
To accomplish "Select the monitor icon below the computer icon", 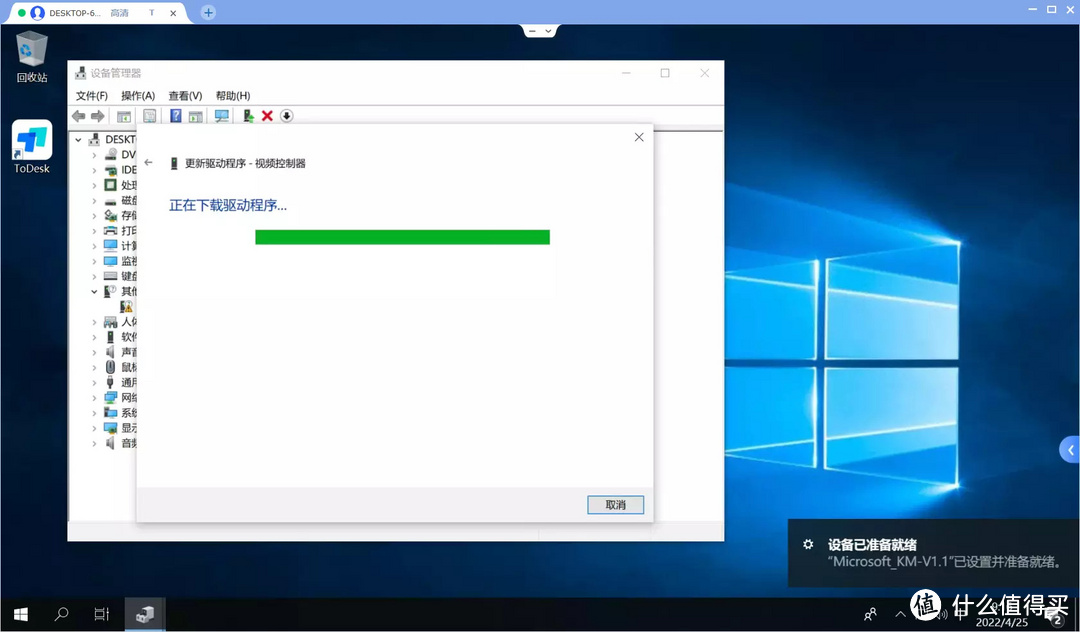I will (x=110, y=260).
